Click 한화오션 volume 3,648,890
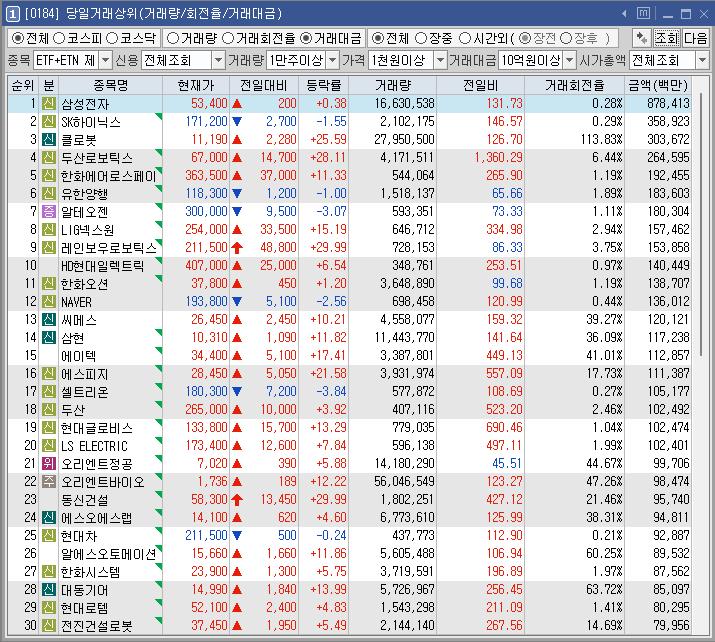The height and width of the screenshot is (642, 715). tap(407, 284)
